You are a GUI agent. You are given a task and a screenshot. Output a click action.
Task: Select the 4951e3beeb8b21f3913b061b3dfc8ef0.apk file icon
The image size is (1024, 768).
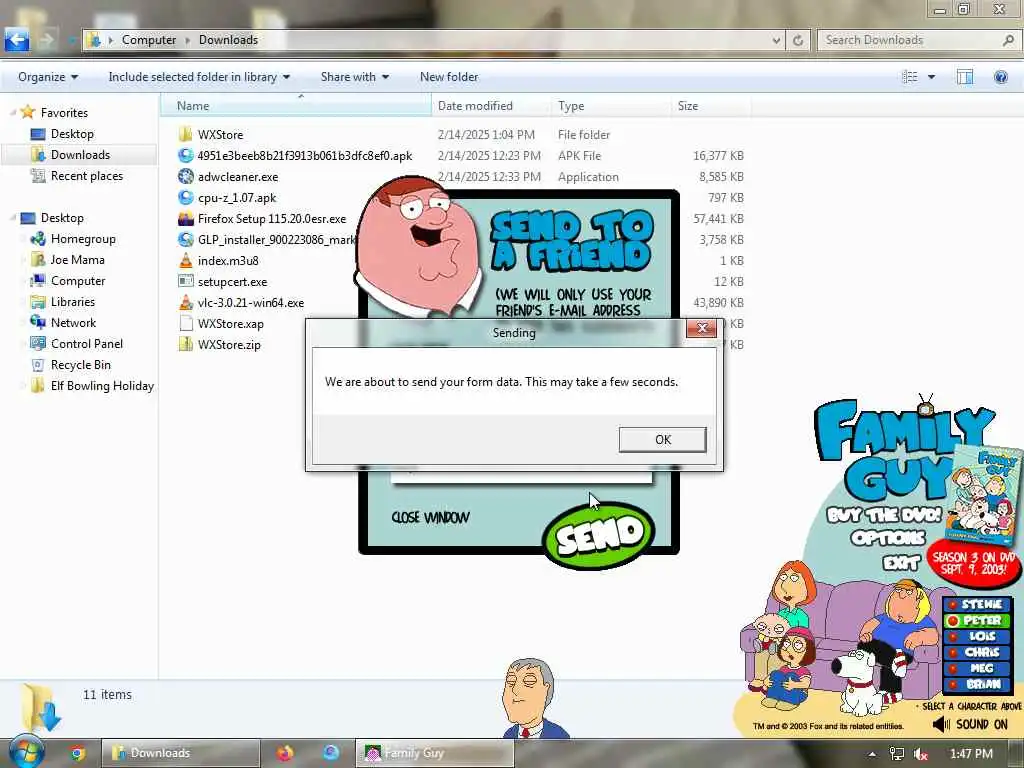(x=185, y=155)
